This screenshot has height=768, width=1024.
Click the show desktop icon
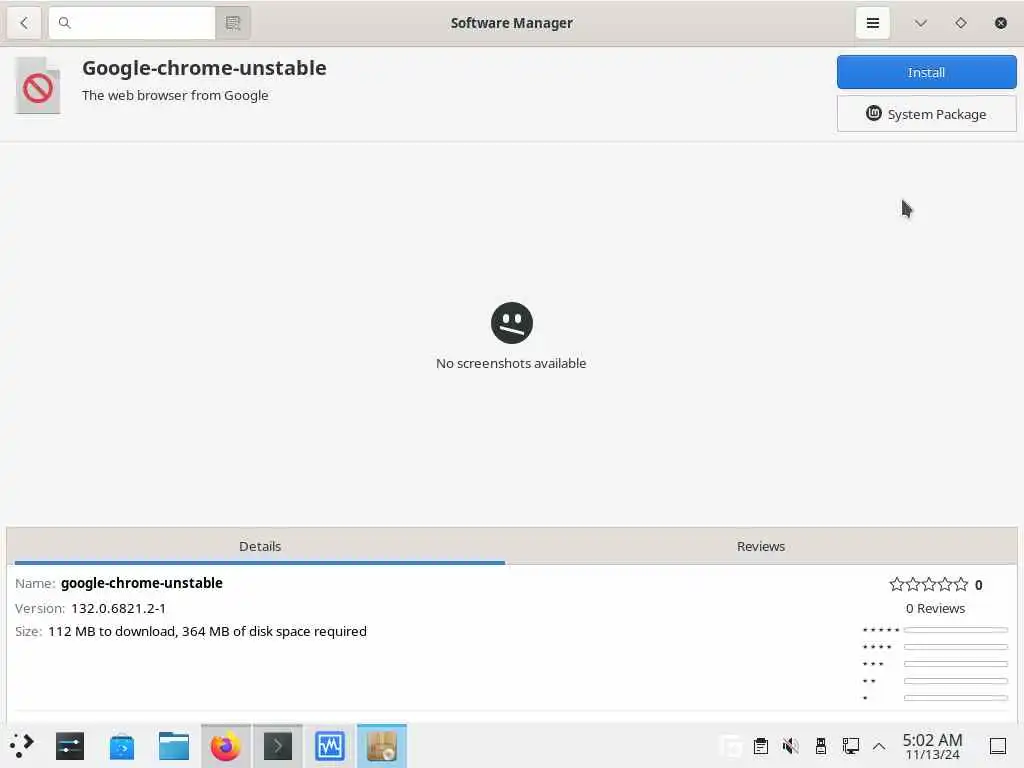(x=998, y=746)
